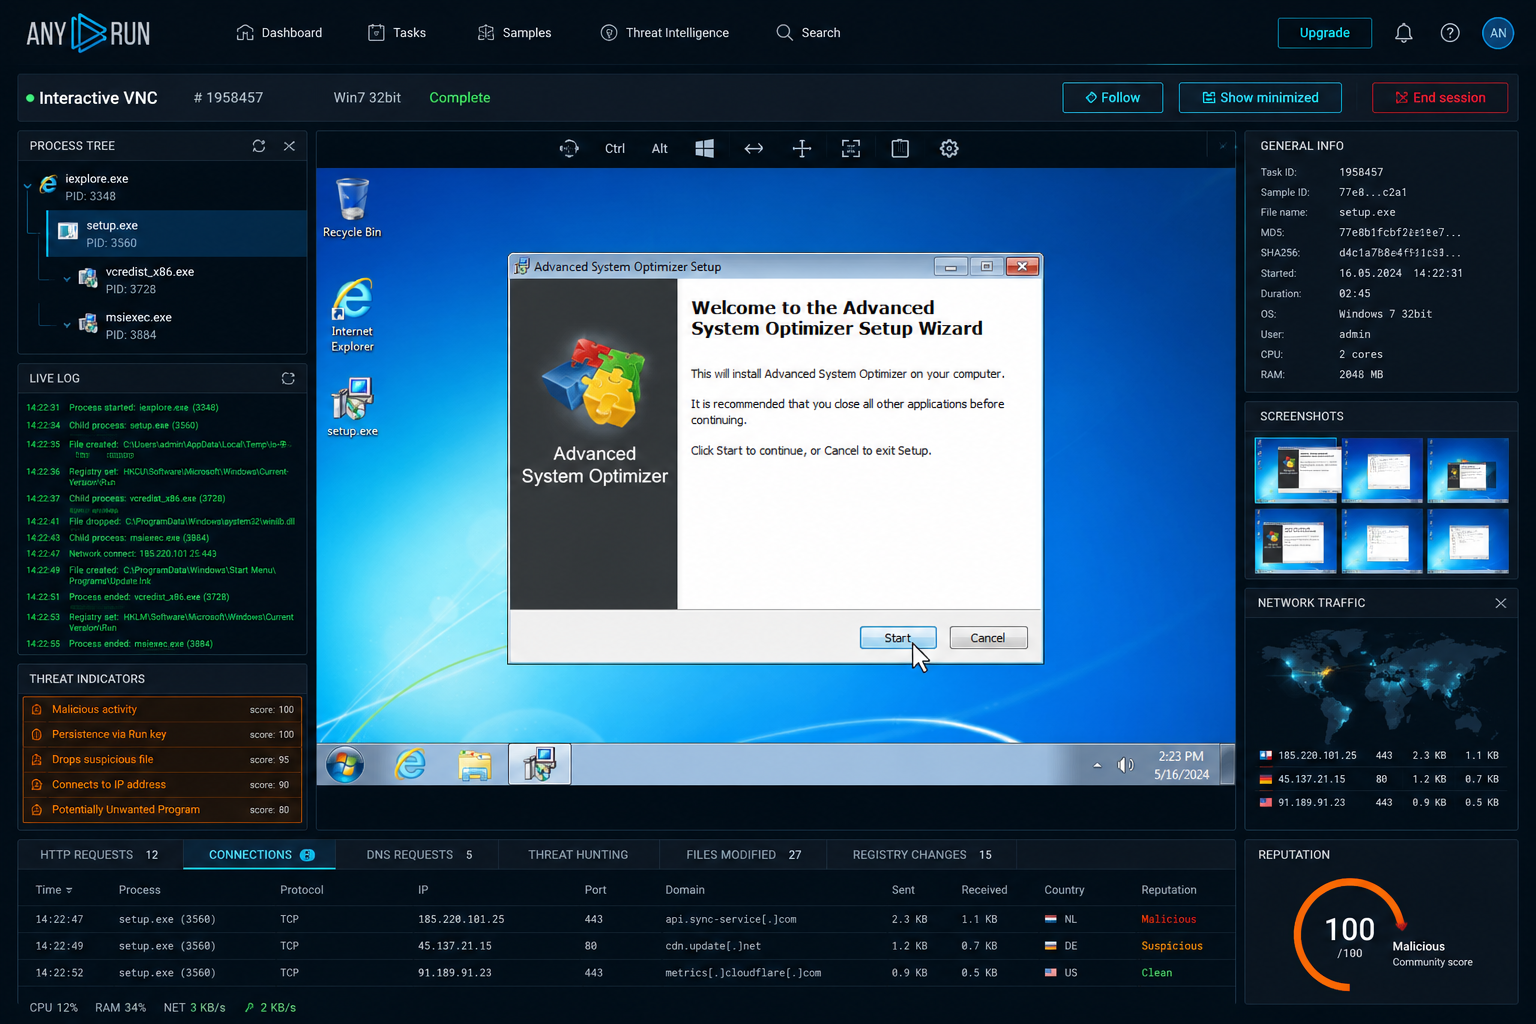Expand the msiexec.exe node chevron
The width and height of the screenshot is (1536, 1024).
tap(67, 325)
